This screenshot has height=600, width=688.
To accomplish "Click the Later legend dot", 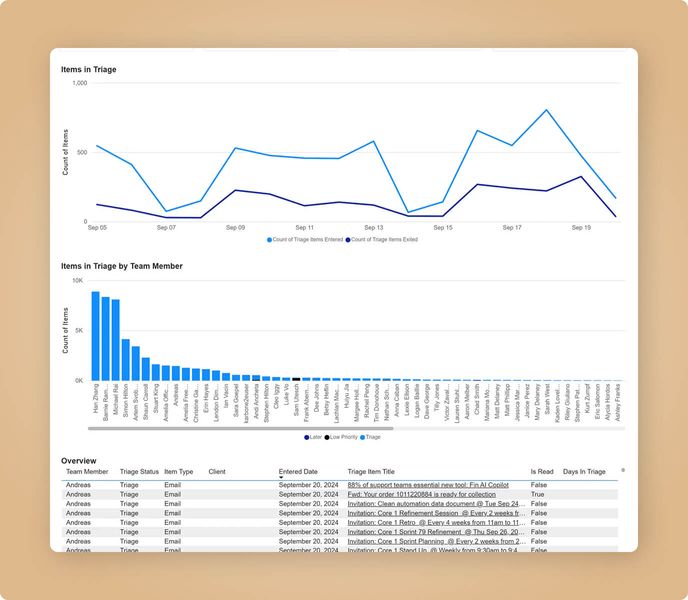I will (307, 437).
